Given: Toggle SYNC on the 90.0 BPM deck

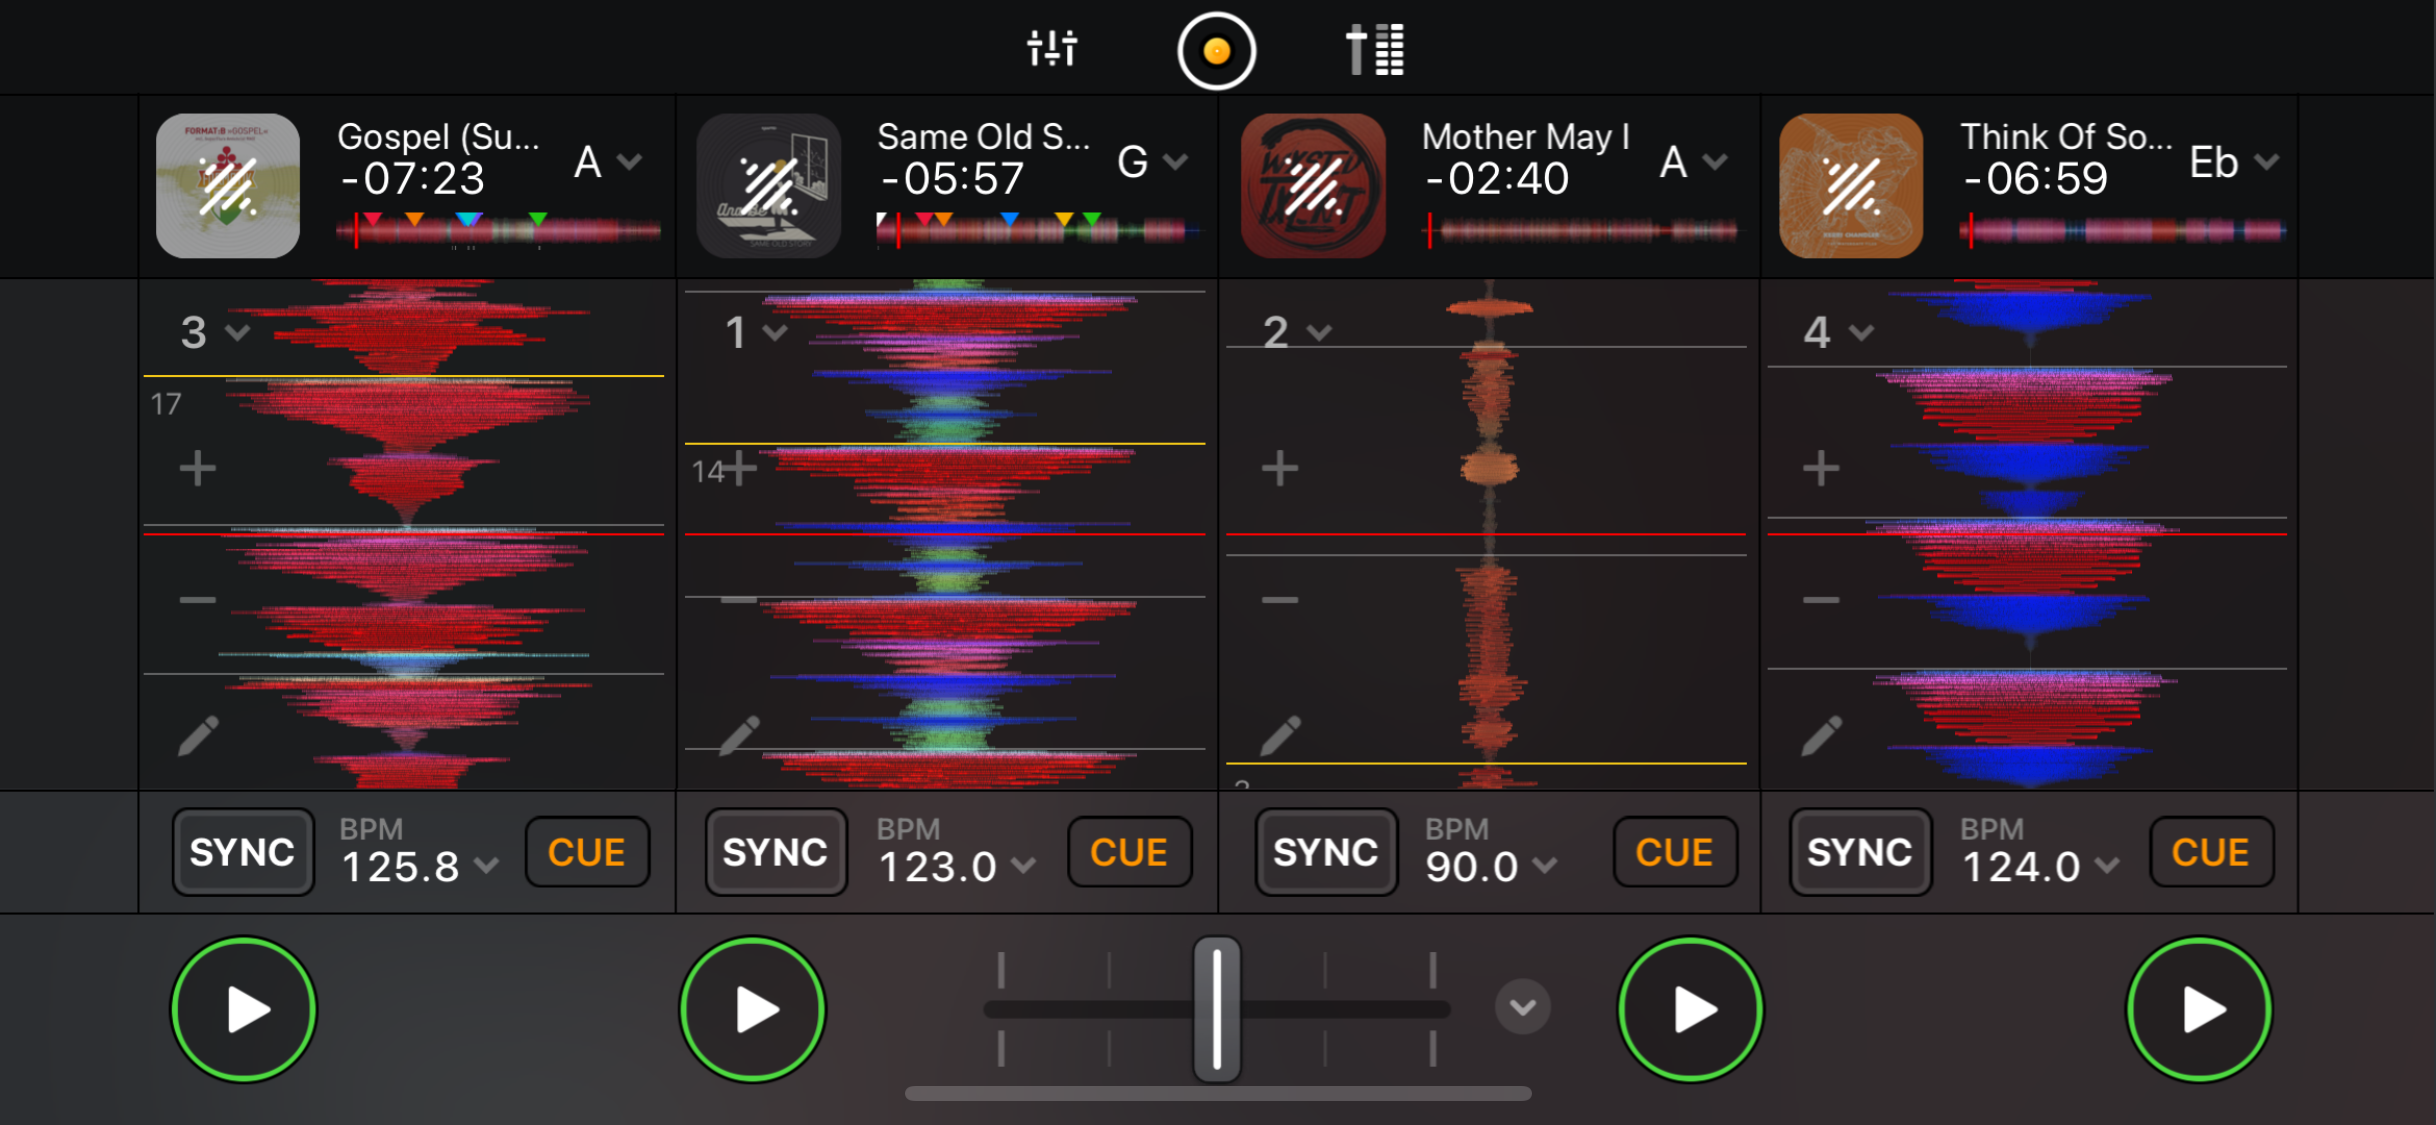Looking at the screenshot, I should [x=1325, y=853].
